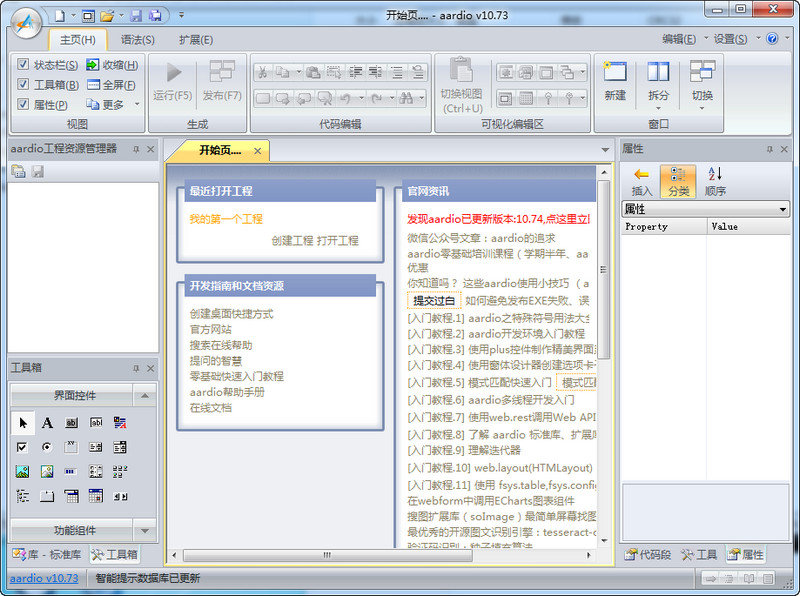This screenshot has height=596, width=800.
Task: Switch to the 库 - 标准库 bottom tab
Action: point(47,555)
